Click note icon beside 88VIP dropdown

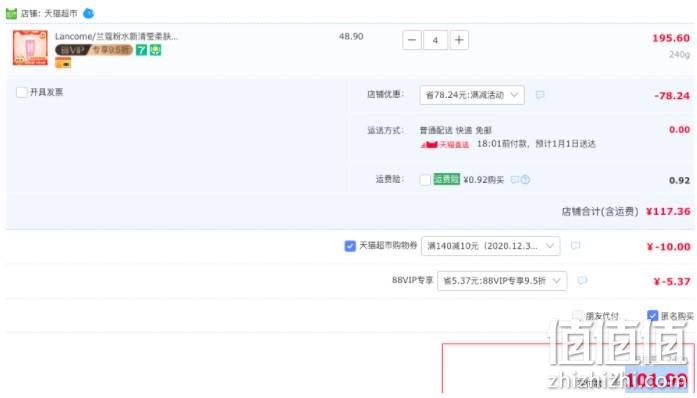pyautogui.click(x=582, y=281)
